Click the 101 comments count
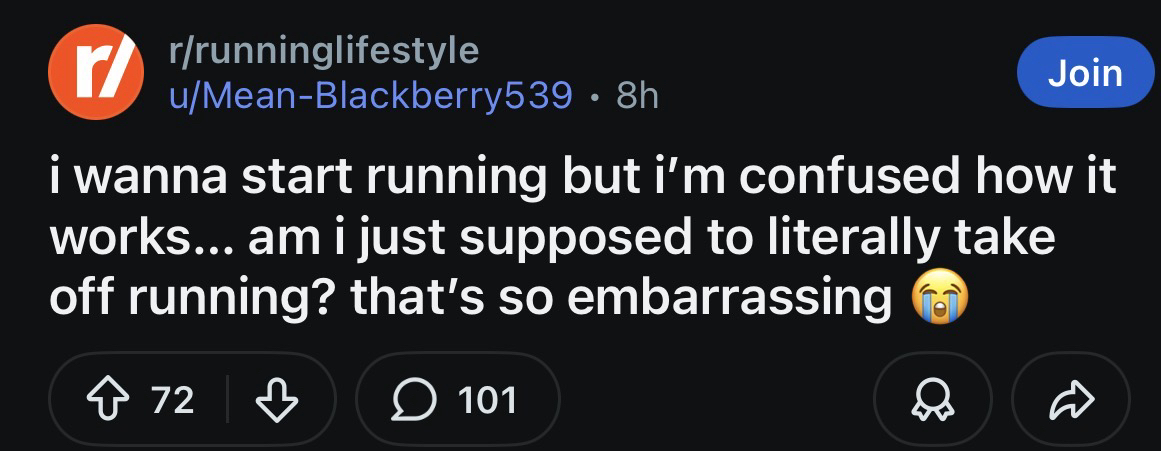The height and width of the screenshot is (451, 1161). [x=488, y=401]
